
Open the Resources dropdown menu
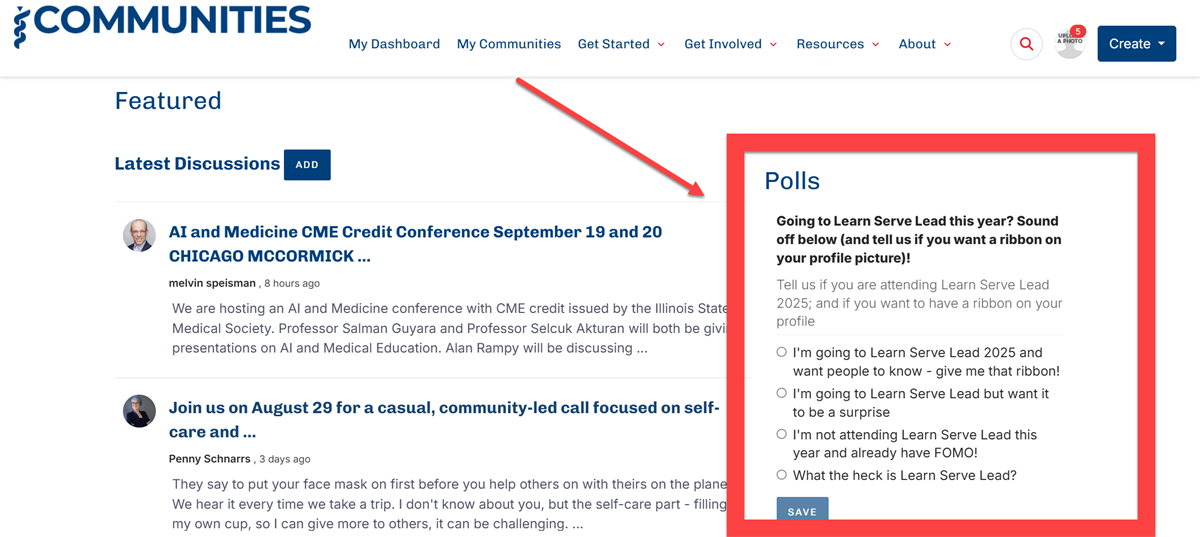point(837,44)
